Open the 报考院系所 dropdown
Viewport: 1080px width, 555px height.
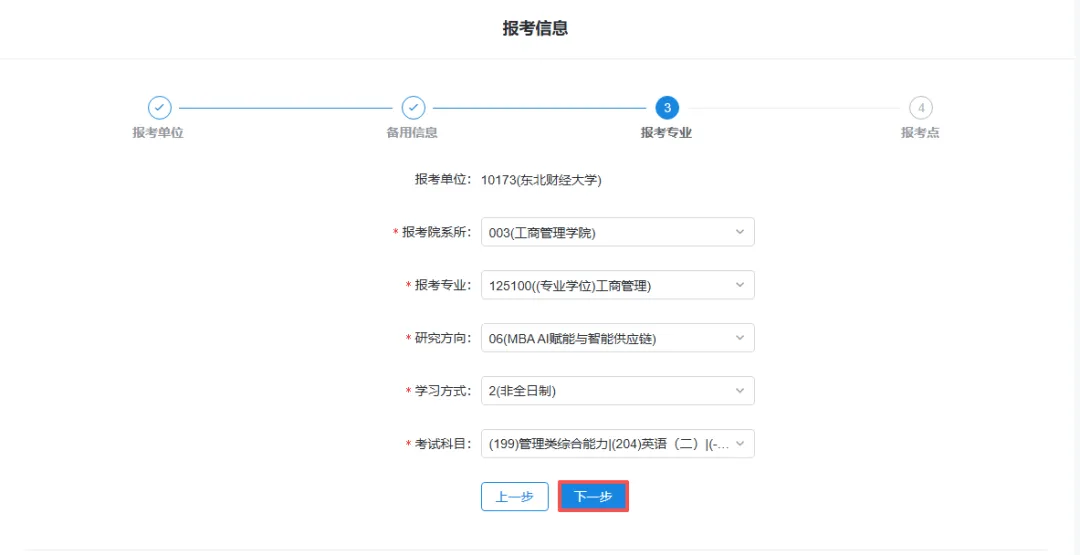point(618,232)
